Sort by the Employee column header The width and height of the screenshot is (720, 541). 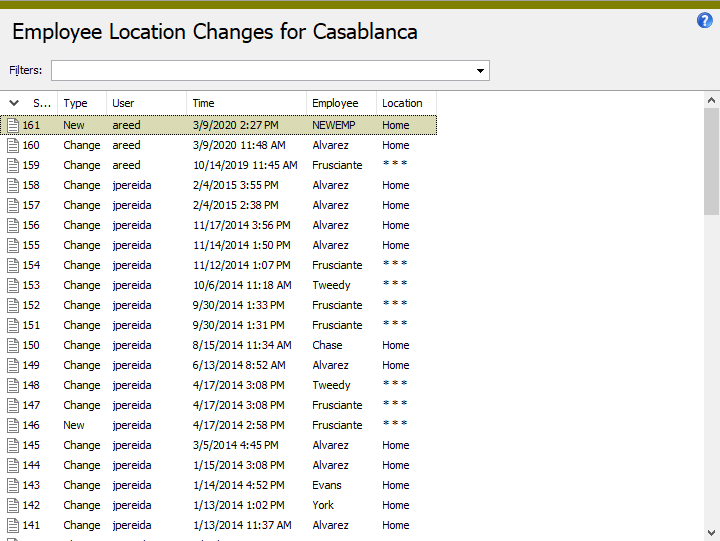coord(335,103)
